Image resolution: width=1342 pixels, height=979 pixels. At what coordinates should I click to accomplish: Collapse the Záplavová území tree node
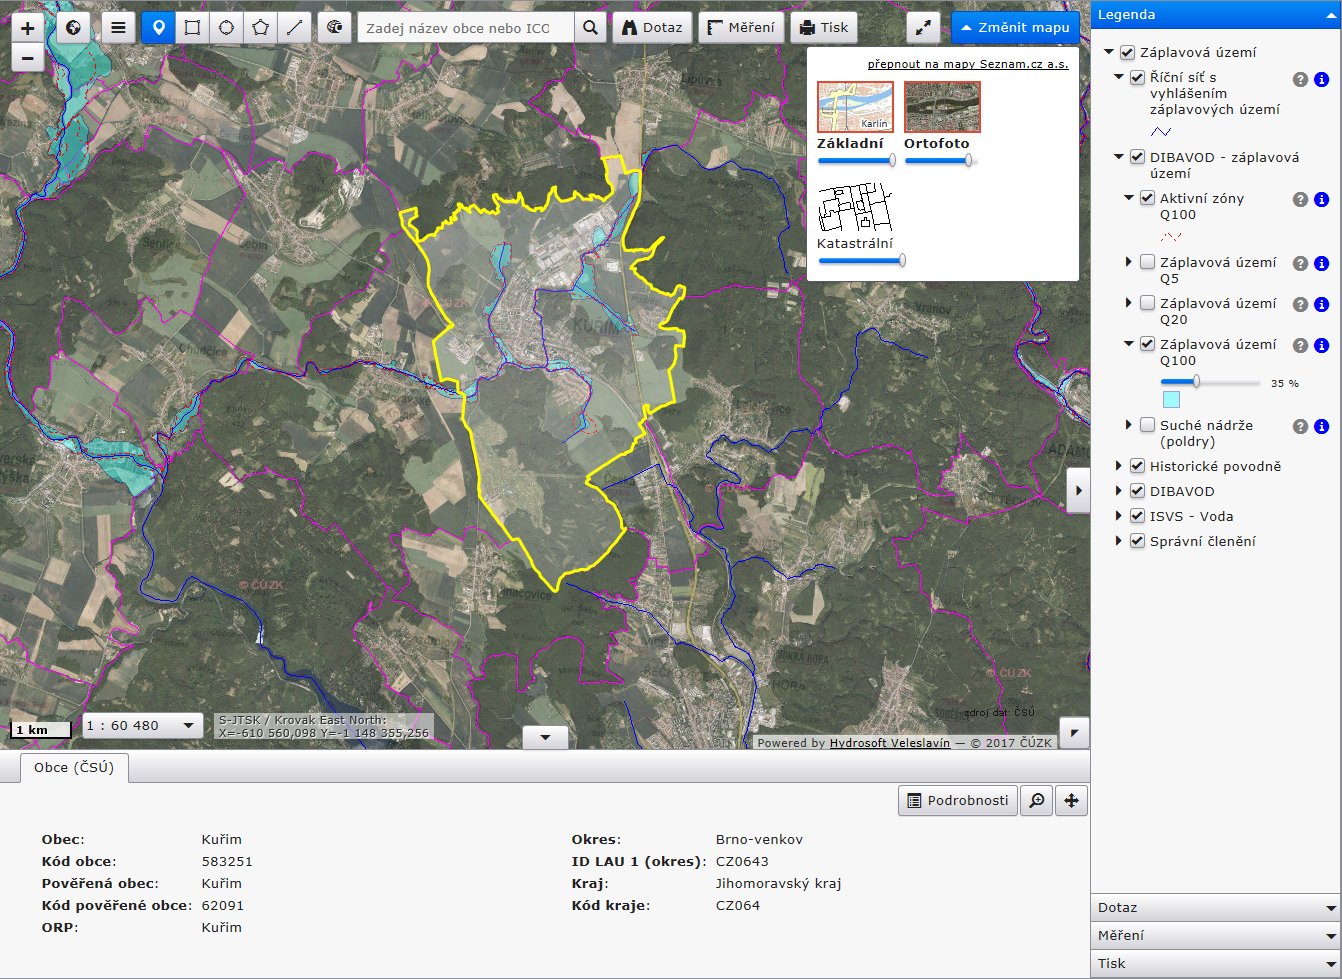tap(1109, 52)
